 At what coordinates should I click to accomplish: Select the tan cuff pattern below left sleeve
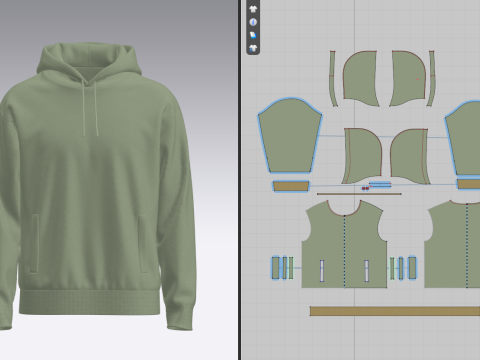(291, 186)
